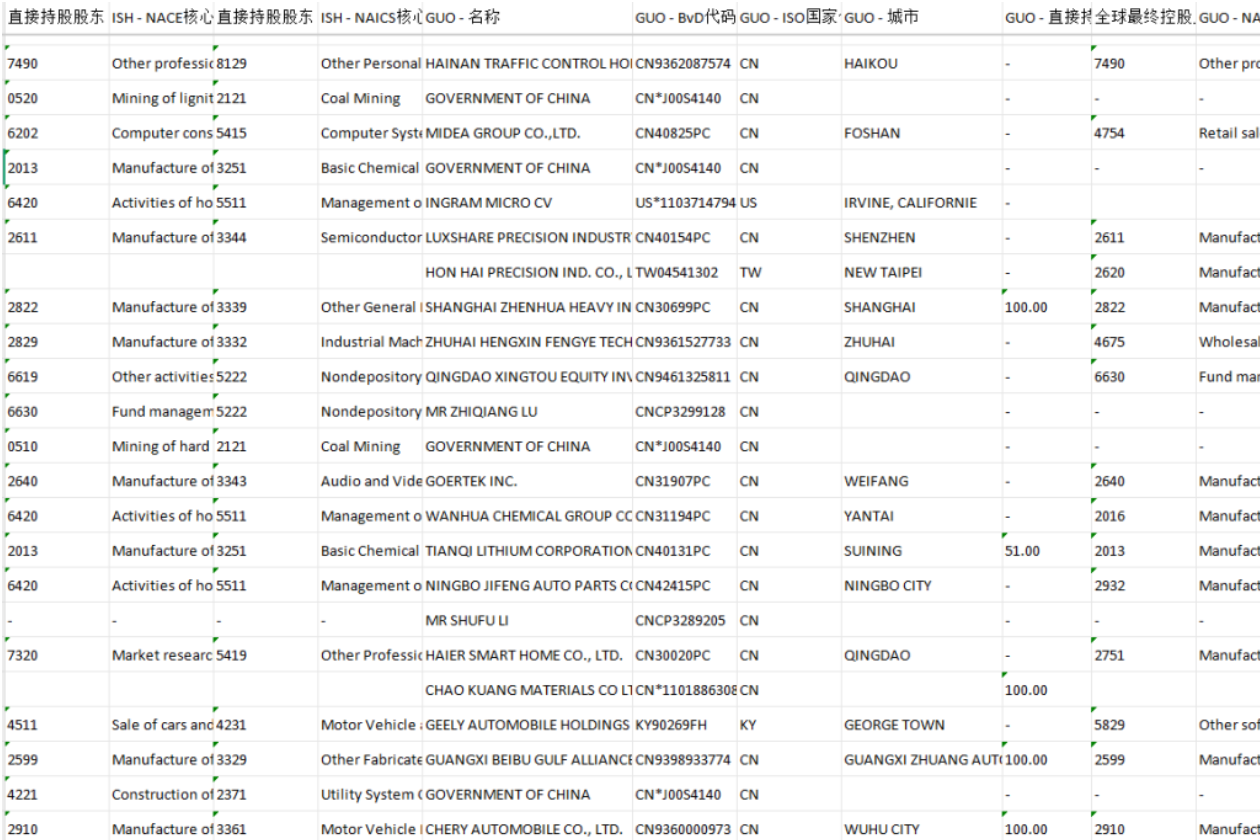The image size is (1260, 840).
Task: Click the 'GEORGE TOWN' city cell
Action: pos(922,725)
